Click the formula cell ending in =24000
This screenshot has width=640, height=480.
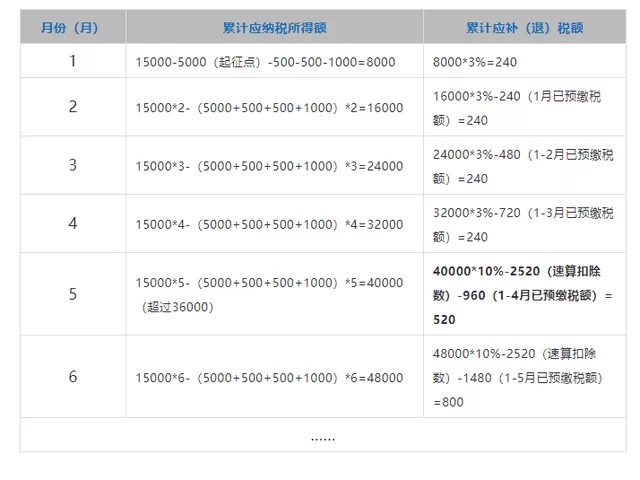click(269, 166)
